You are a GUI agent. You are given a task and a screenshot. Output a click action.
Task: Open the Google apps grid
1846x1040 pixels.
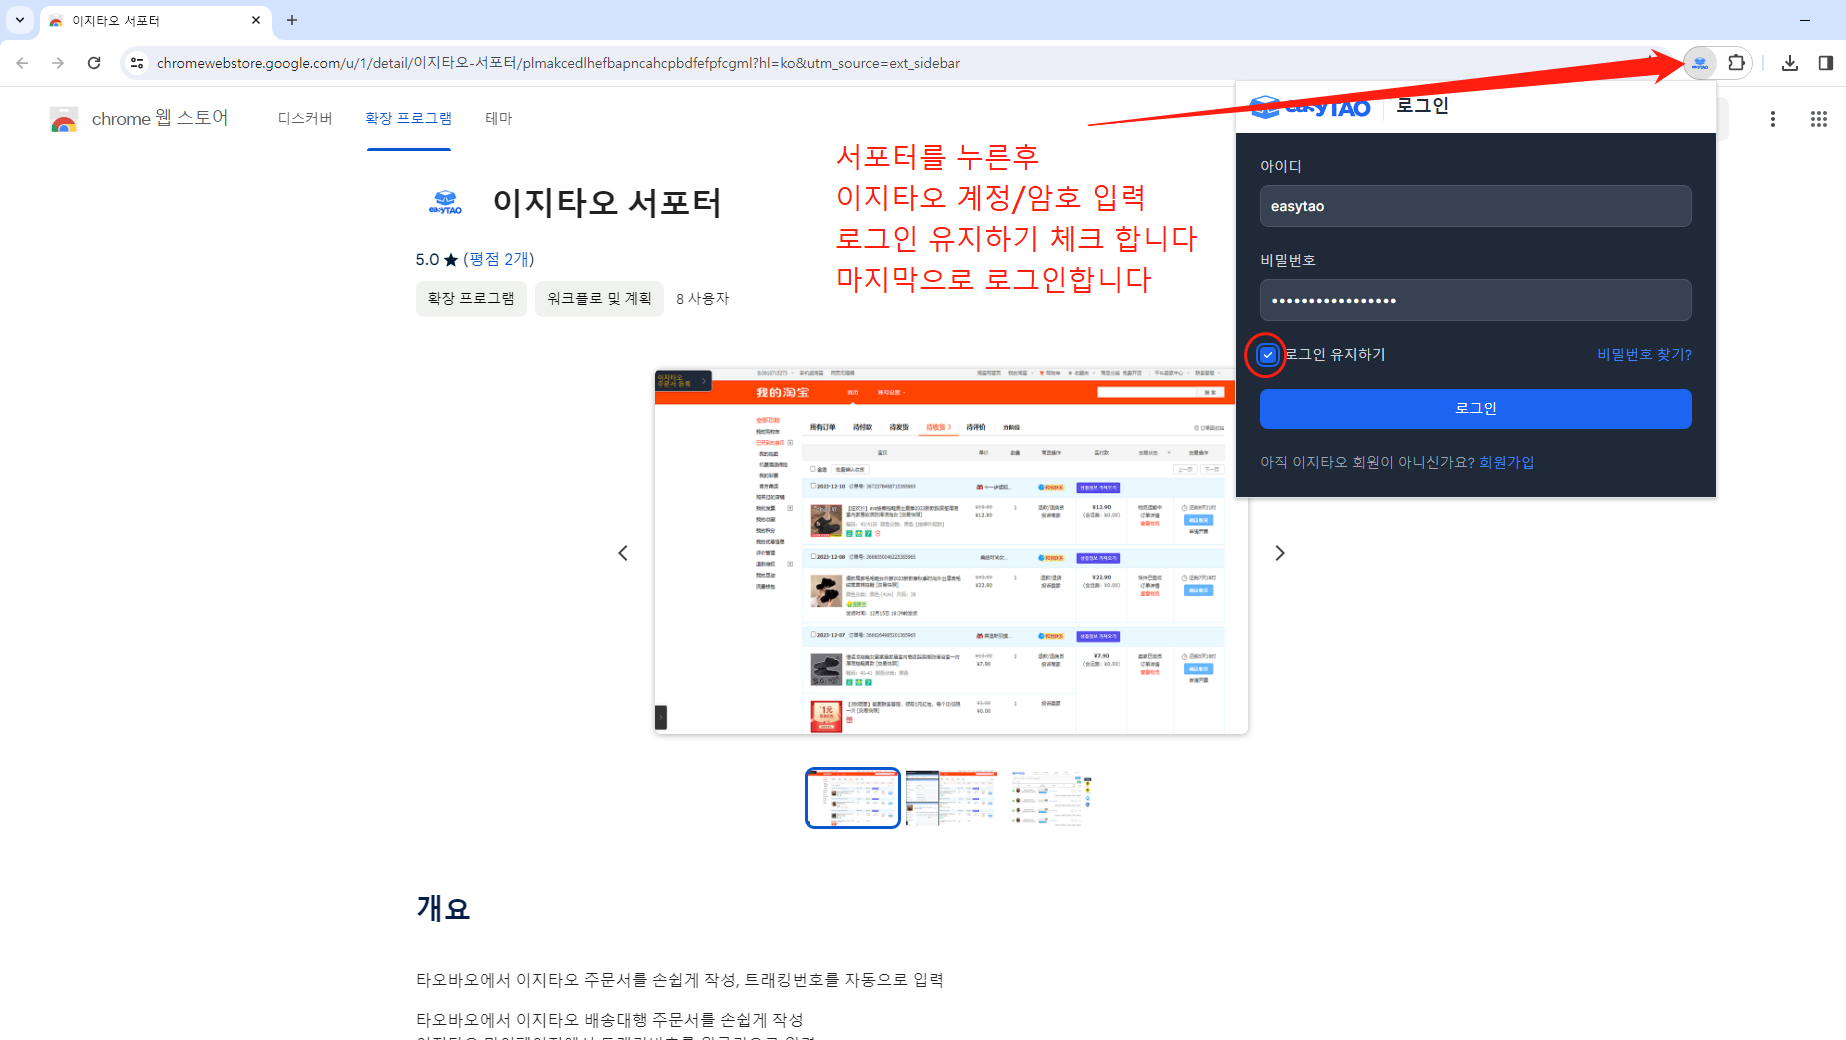(1819, 119)
